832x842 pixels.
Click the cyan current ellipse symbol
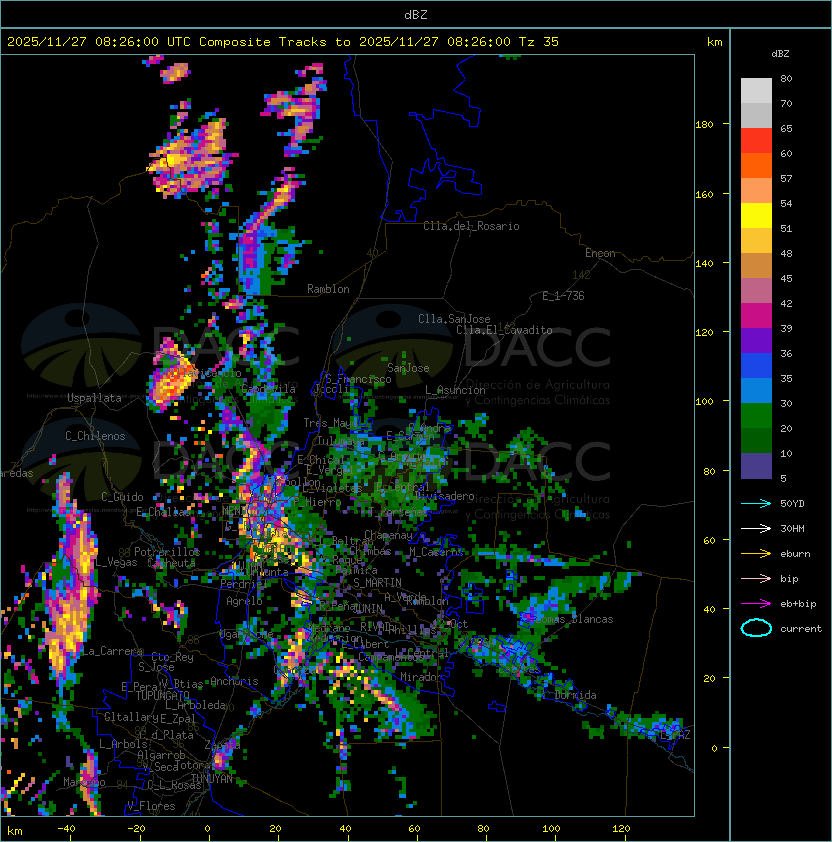coord(756,628)
